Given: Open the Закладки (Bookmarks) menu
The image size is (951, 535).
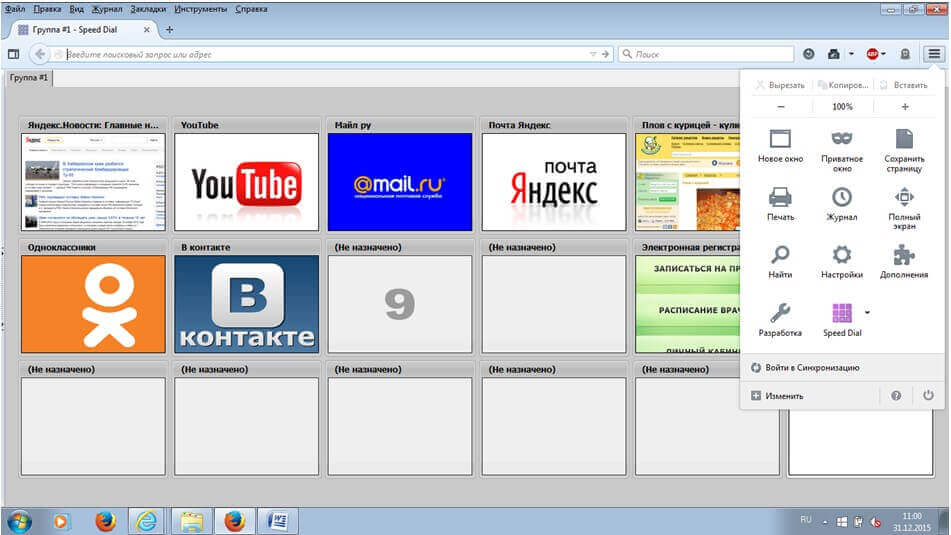Looking at the screenshot, I should pyautogui.click(x=148, y=9).
